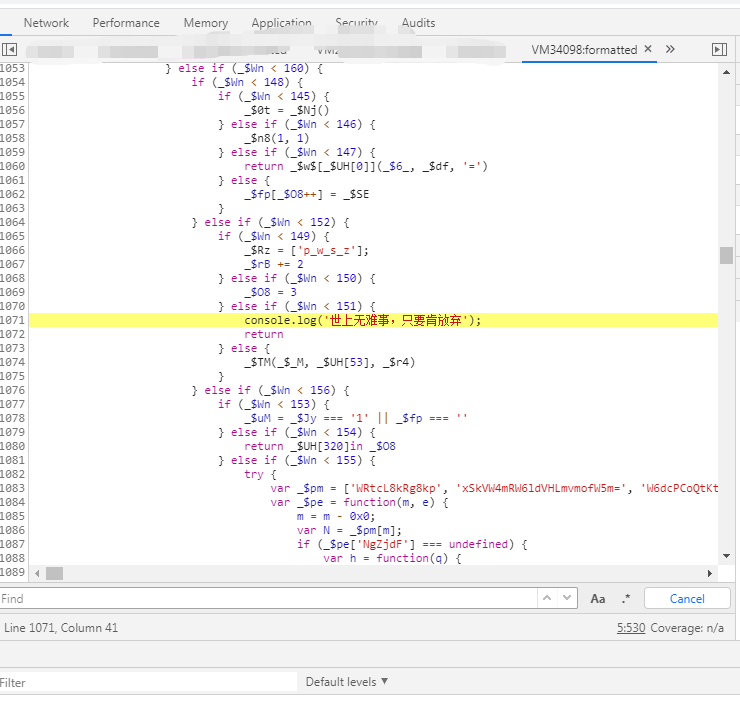Close the VM34098:formatted tab

pos(648,49)
